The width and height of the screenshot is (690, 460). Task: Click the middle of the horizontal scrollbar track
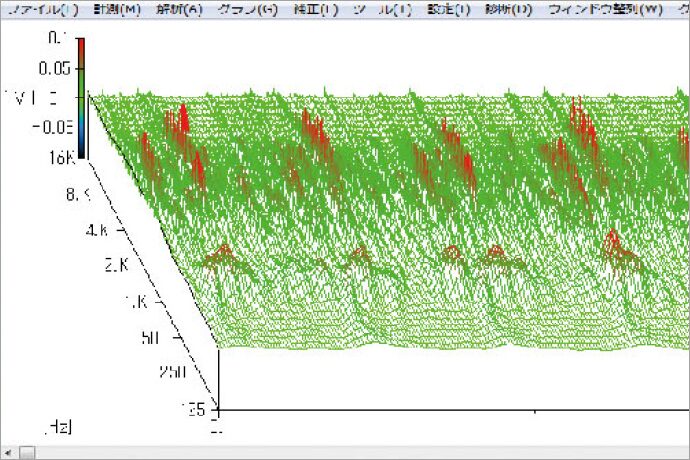tap(350, 452)
